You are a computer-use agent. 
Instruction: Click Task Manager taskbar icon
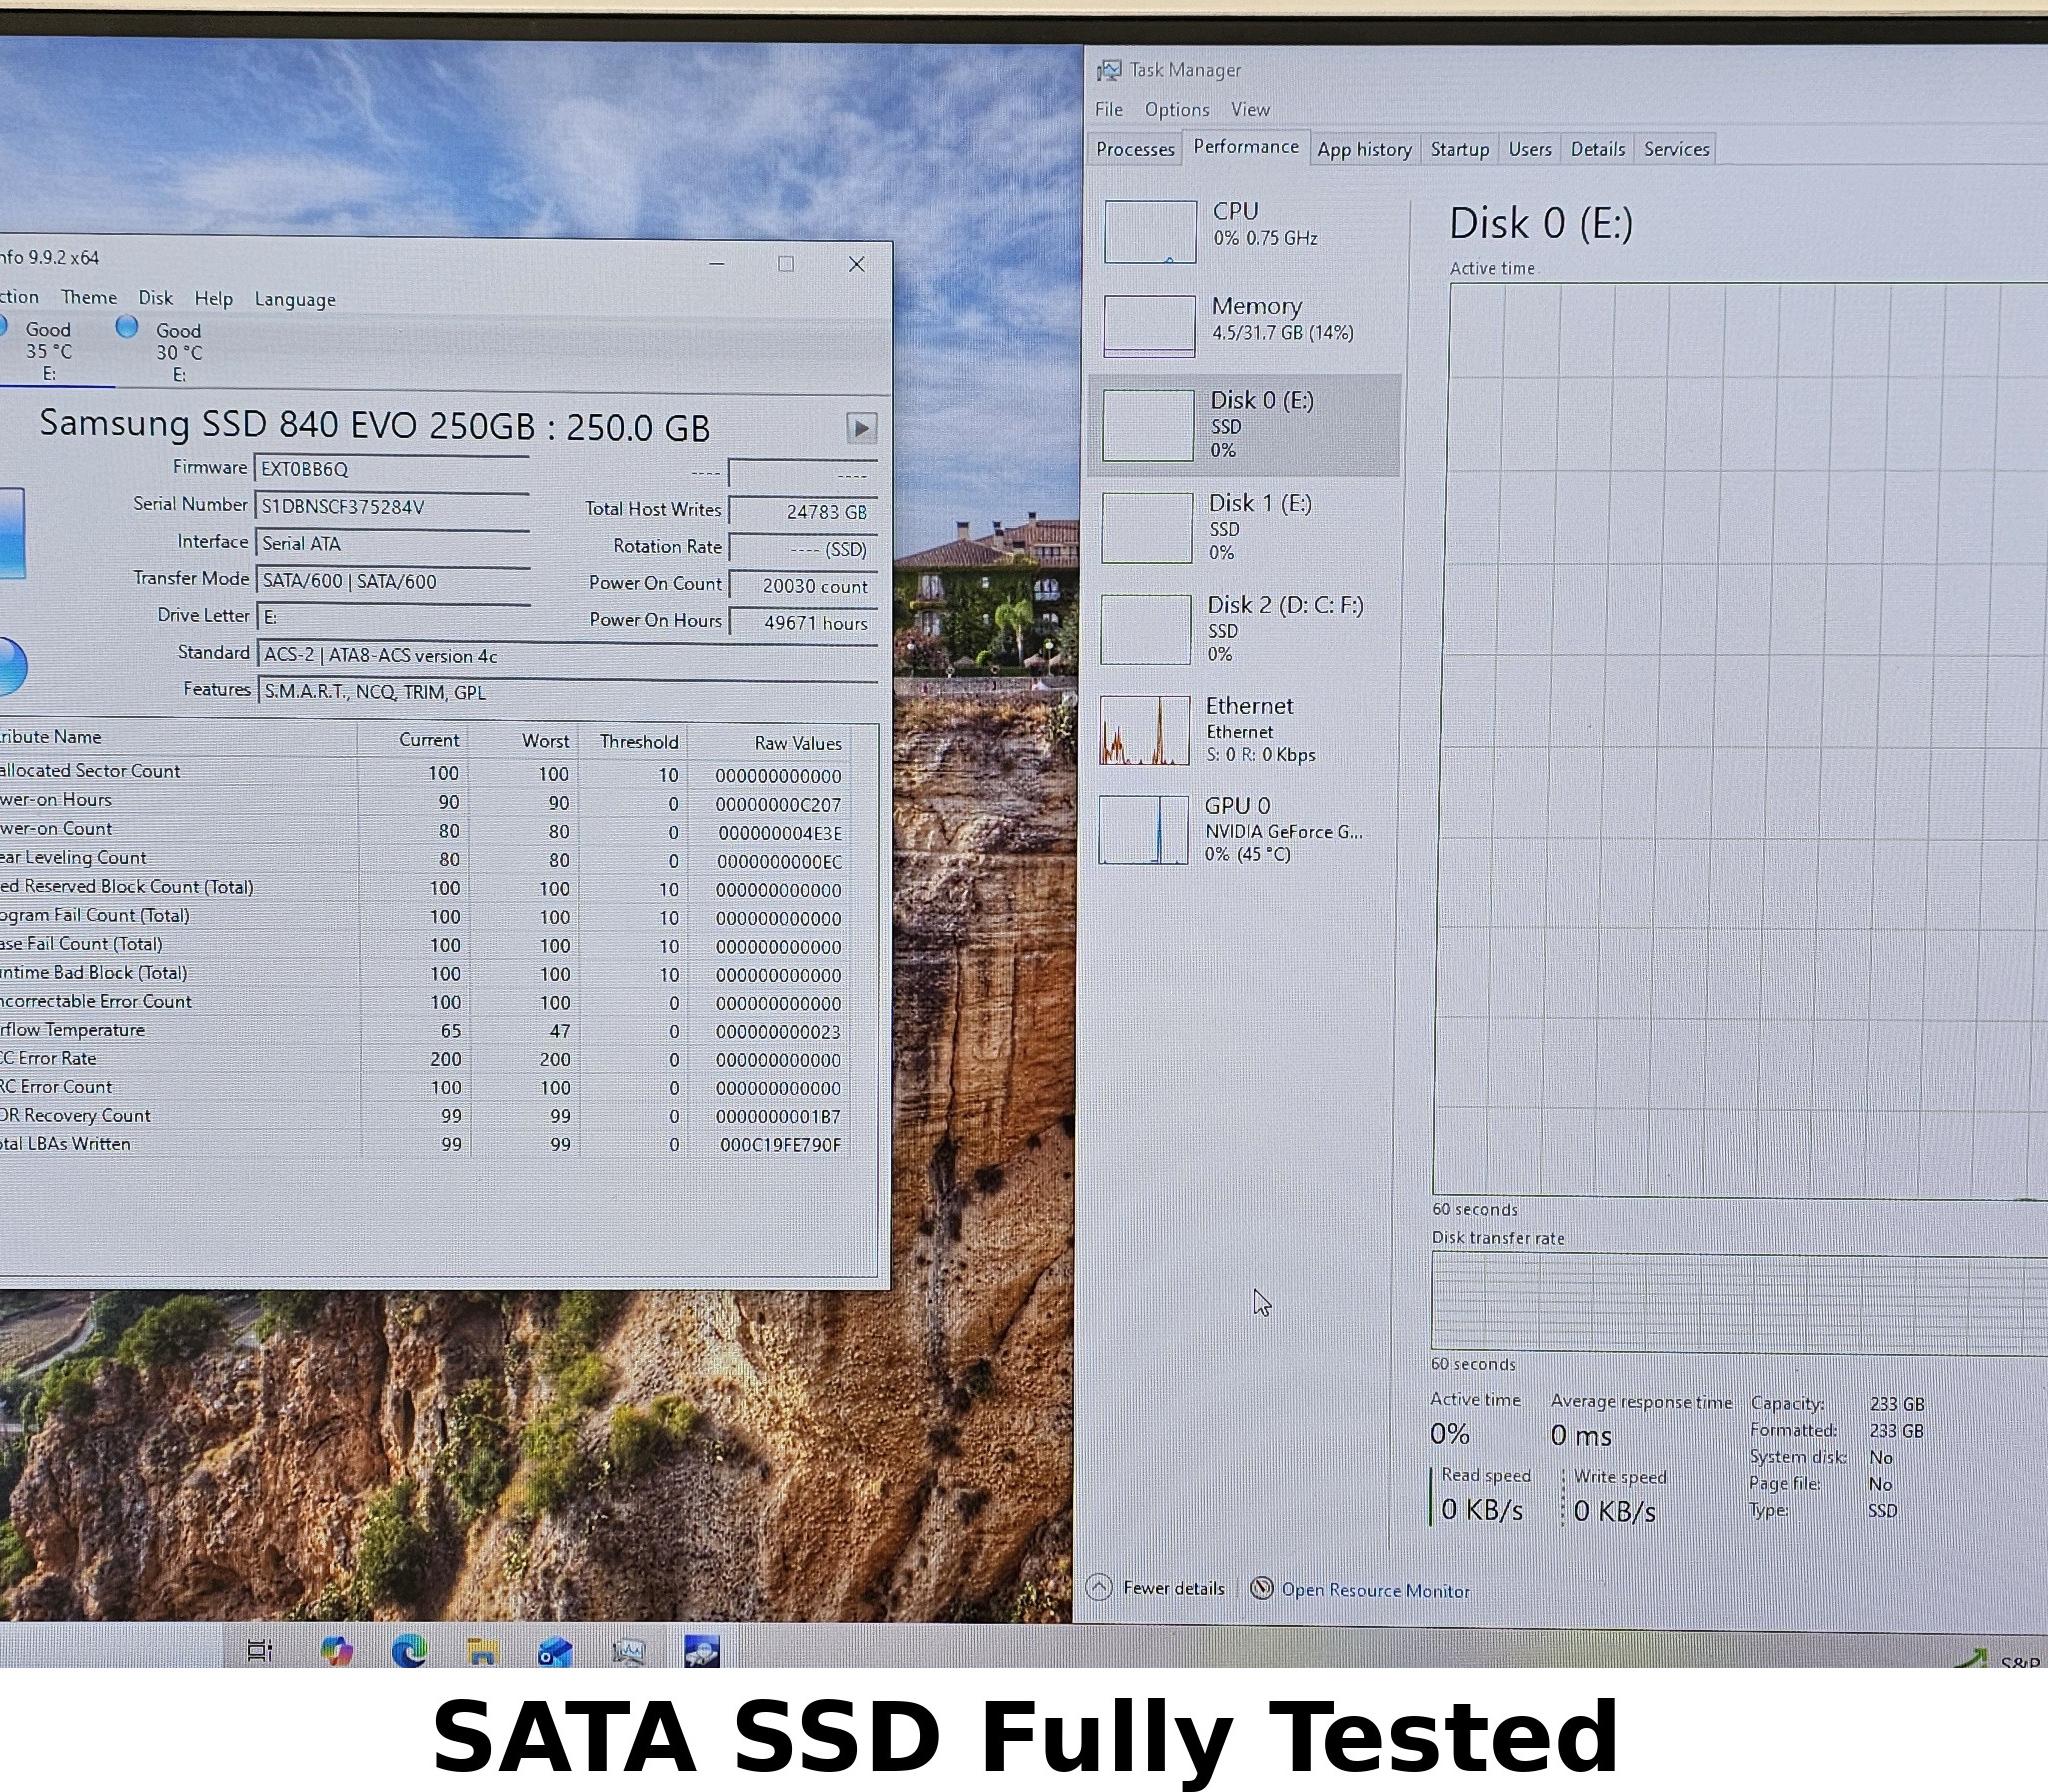pyautogui.click(x=628, y=1651)
